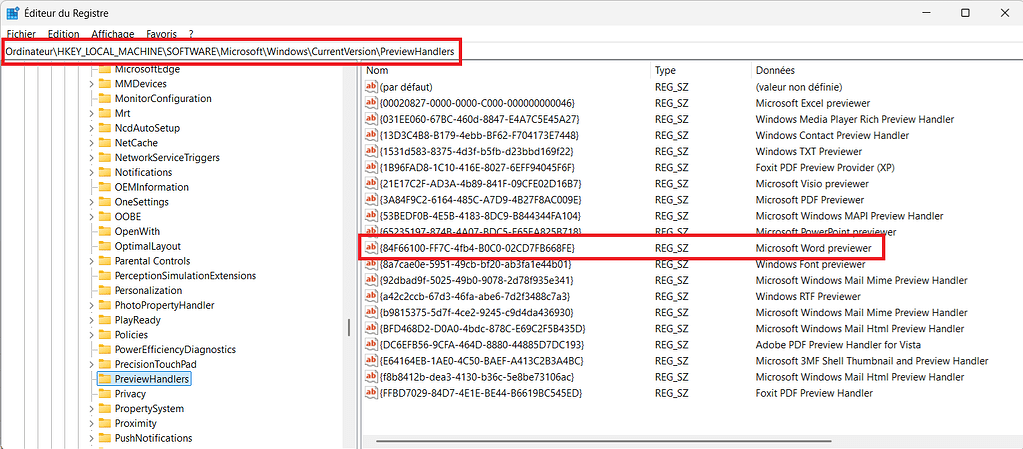1023x449 pixels.
Task: Open the Affichage menu
Action: [112, 34]
